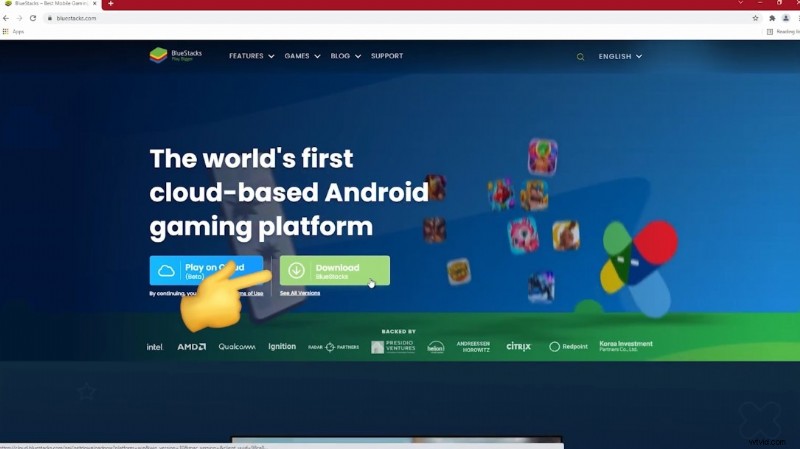Click the Play on Cloud button
Screen dimensions: 800x449
click(x=206, y=270)
